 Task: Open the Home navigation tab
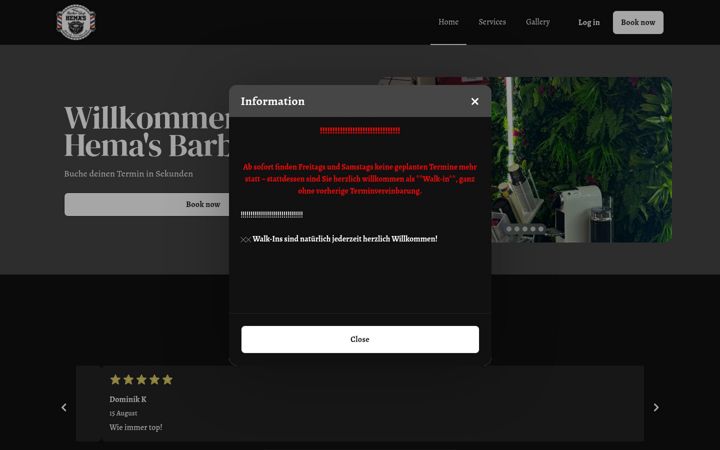coord(448,22)
